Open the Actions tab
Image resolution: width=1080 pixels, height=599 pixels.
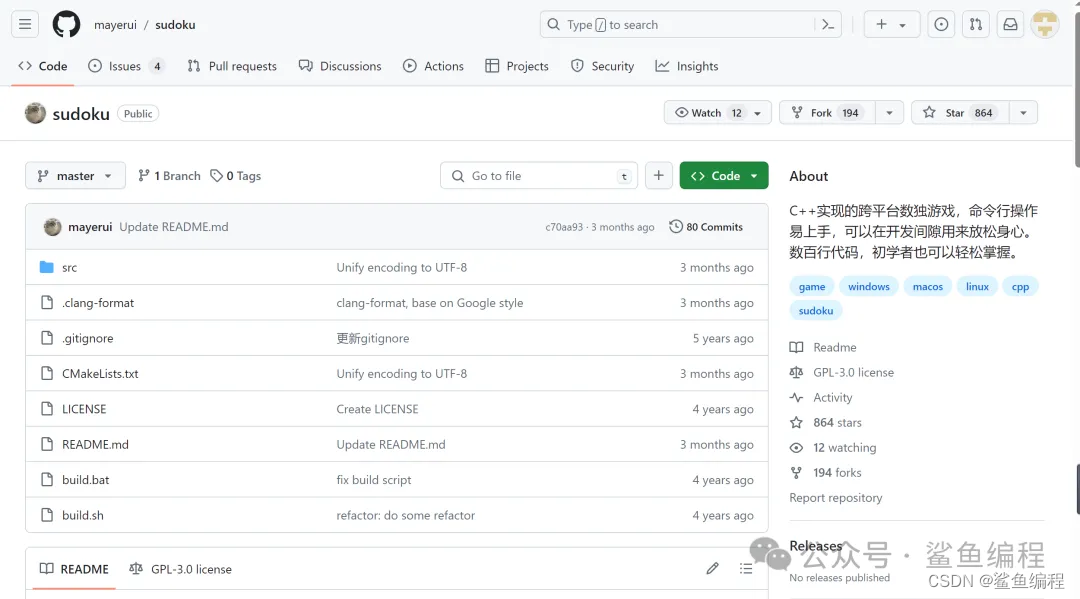click(433, 66)
